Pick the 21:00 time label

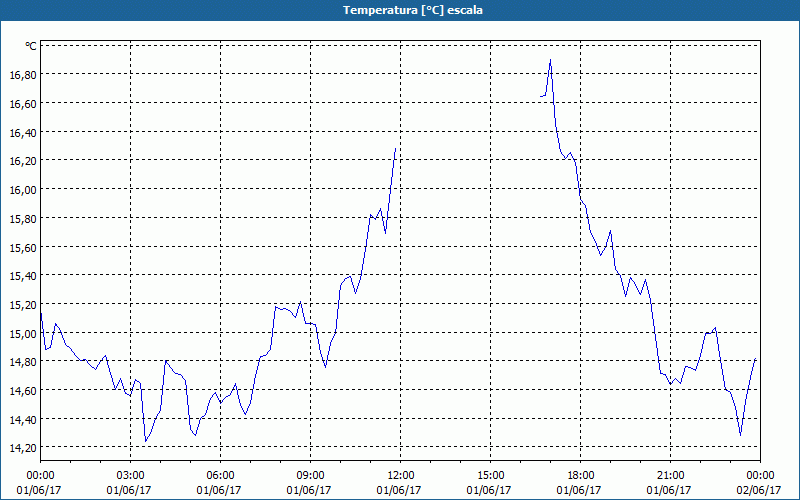670,476
